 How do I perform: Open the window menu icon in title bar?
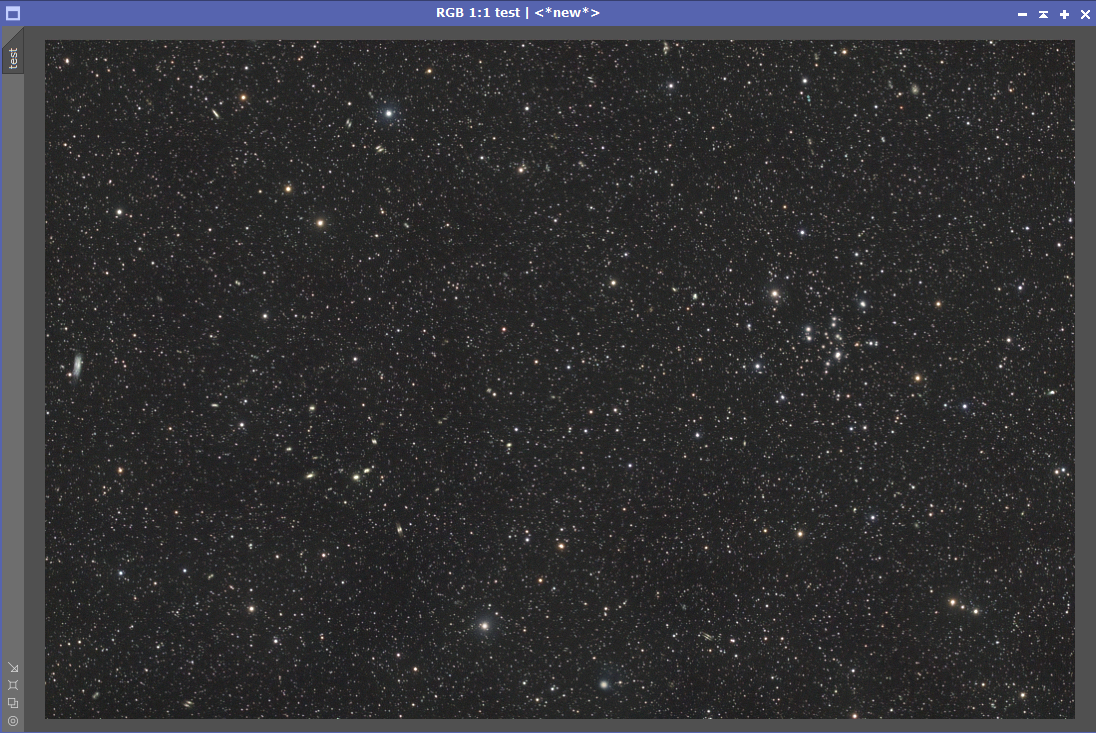[13, 13]
